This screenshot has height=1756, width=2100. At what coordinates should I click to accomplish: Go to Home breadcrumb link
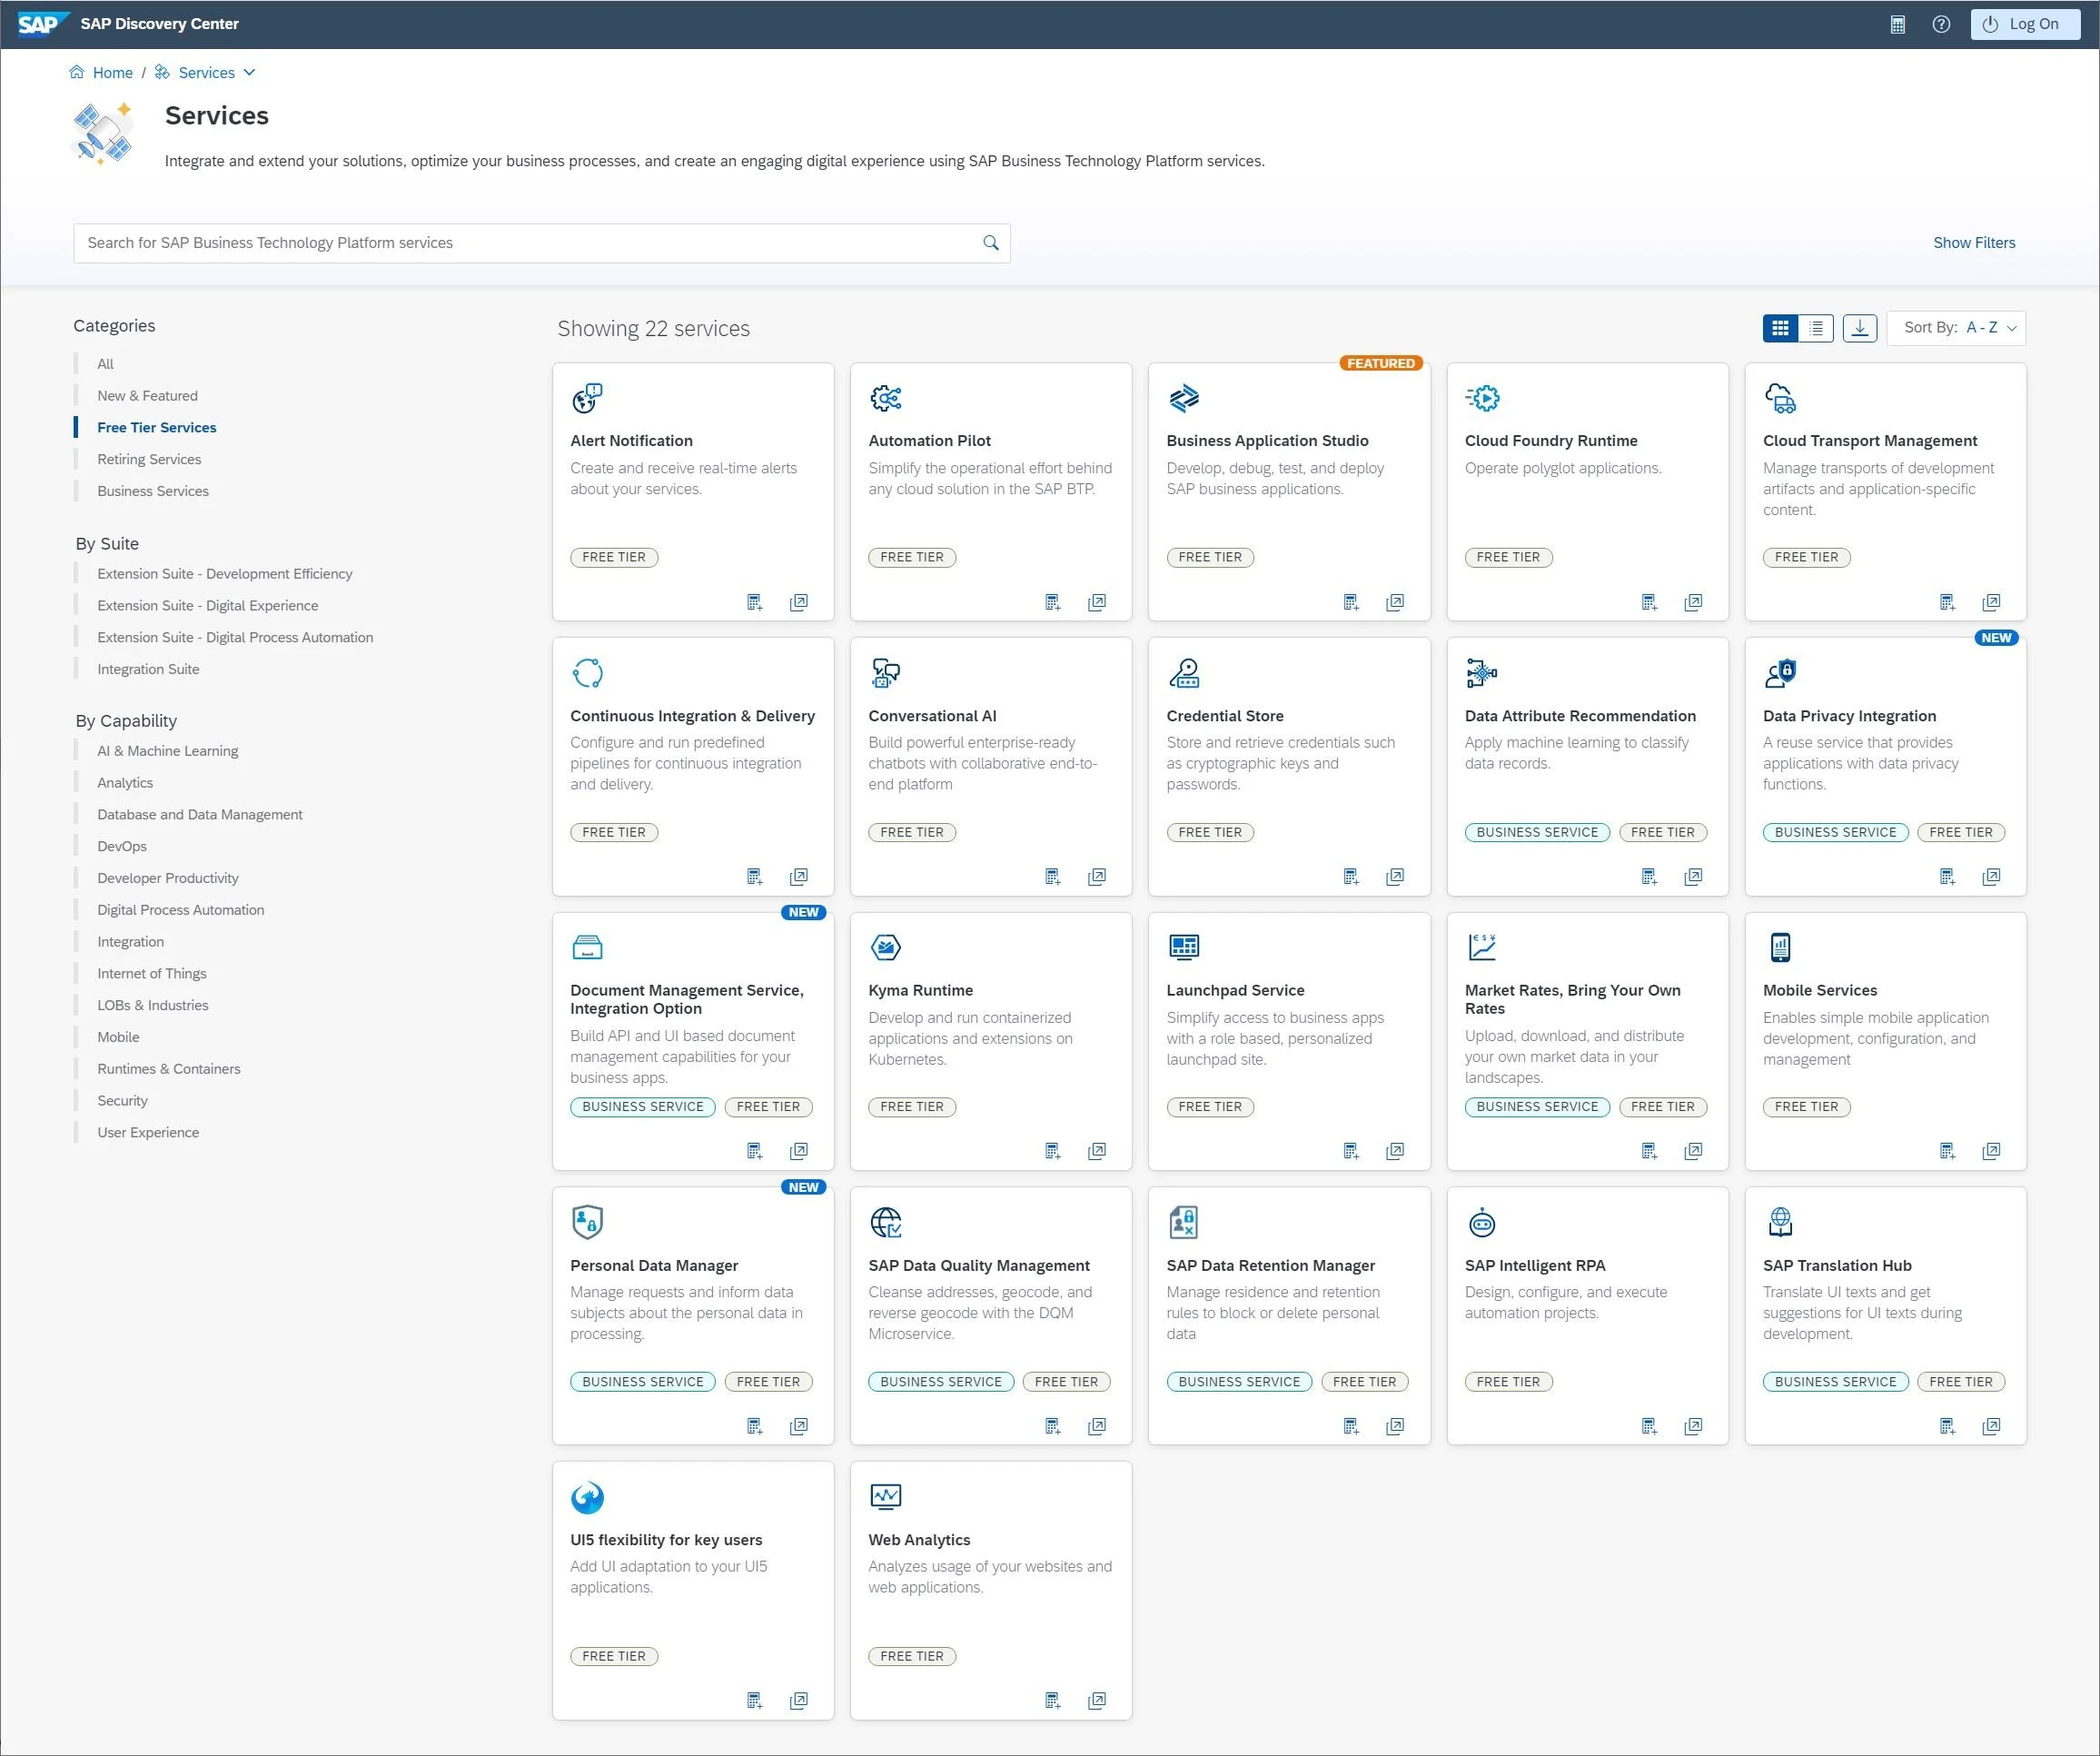pyautogui.click(x=112, y=73)
